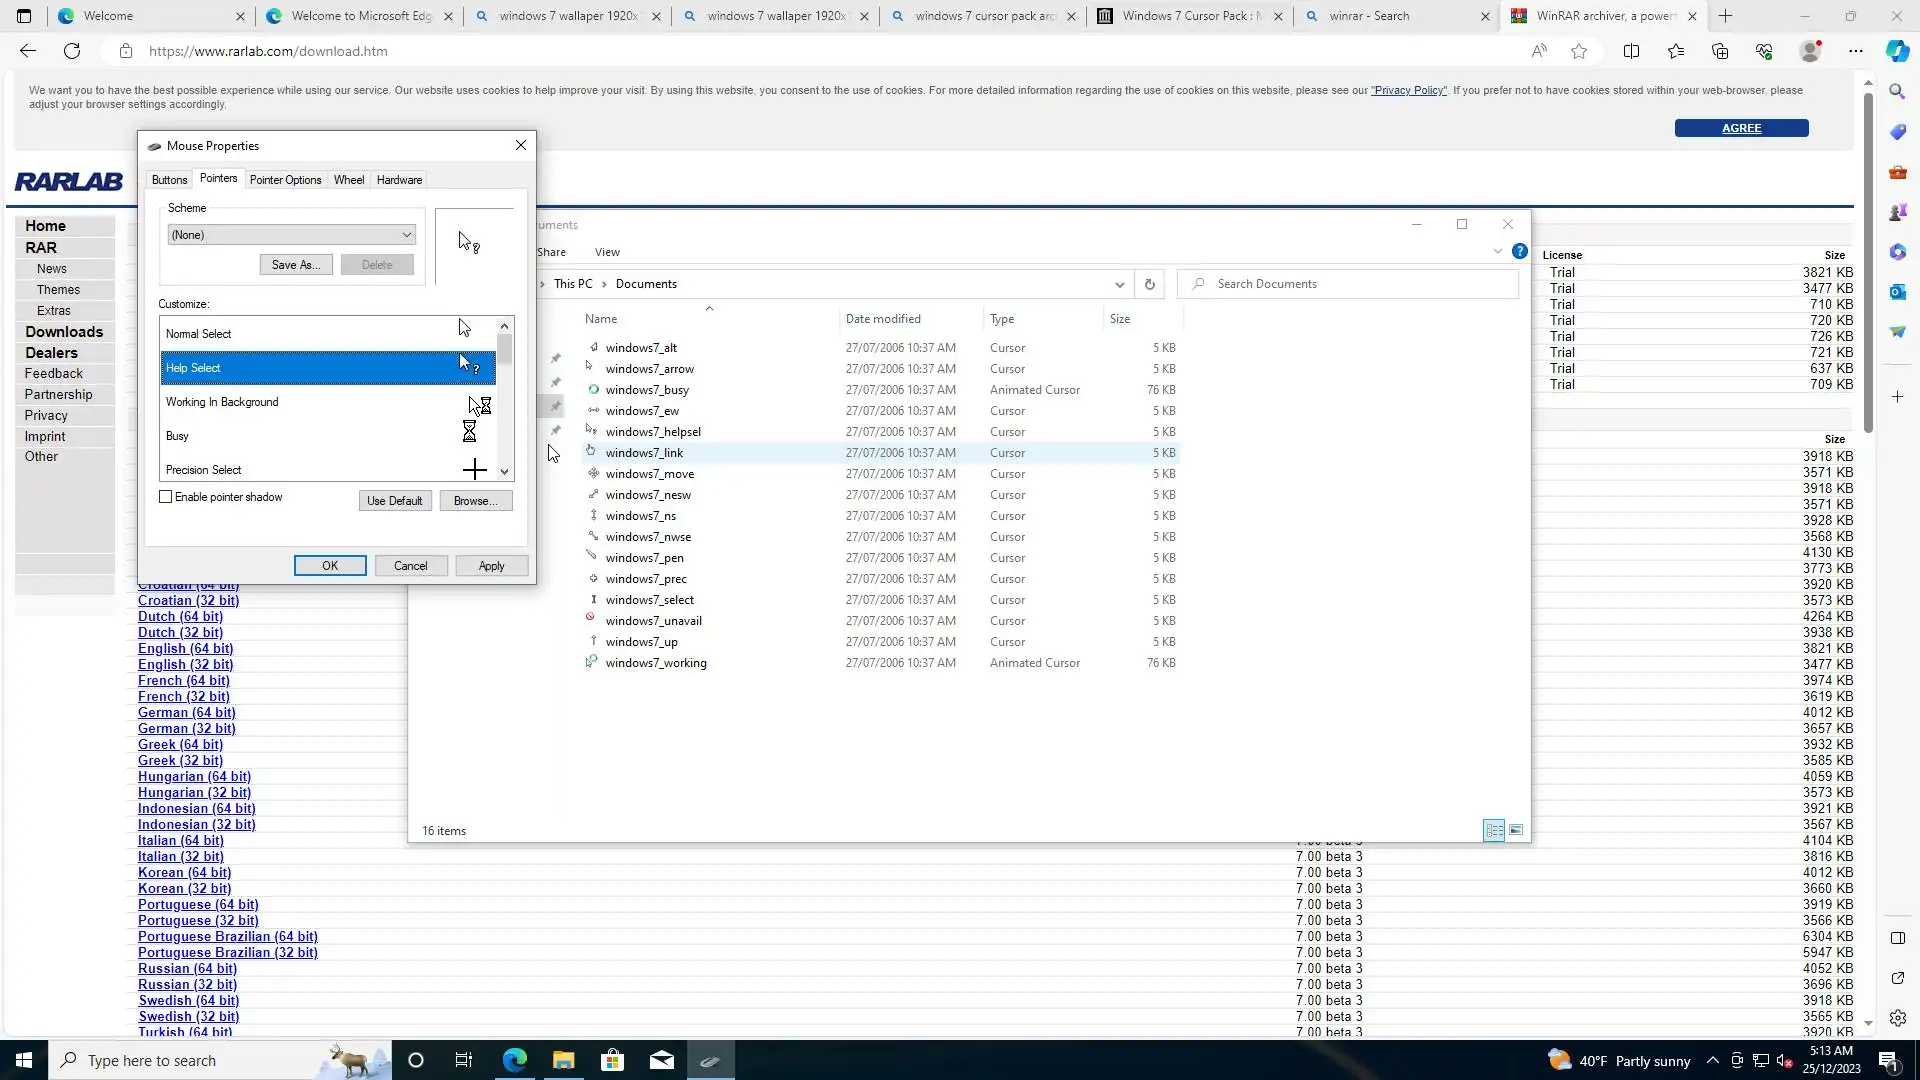Switch to the Pointer Options tab
The image size is (1920, 1080).
point(285,180)
